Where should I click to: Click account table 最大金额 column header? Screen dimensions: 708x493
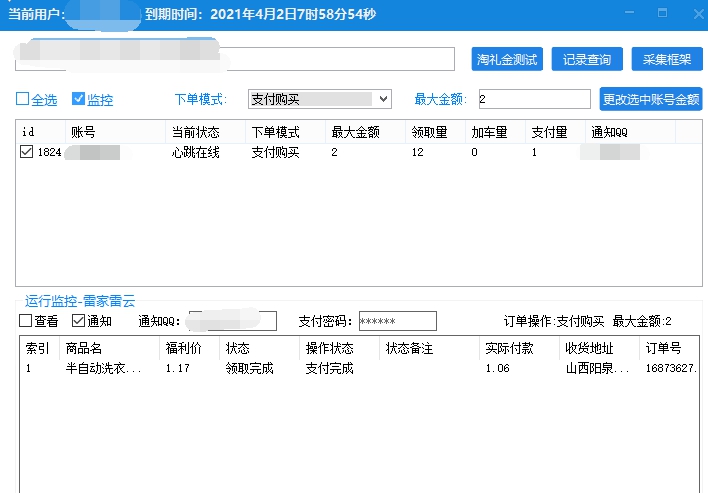[365, 132]
